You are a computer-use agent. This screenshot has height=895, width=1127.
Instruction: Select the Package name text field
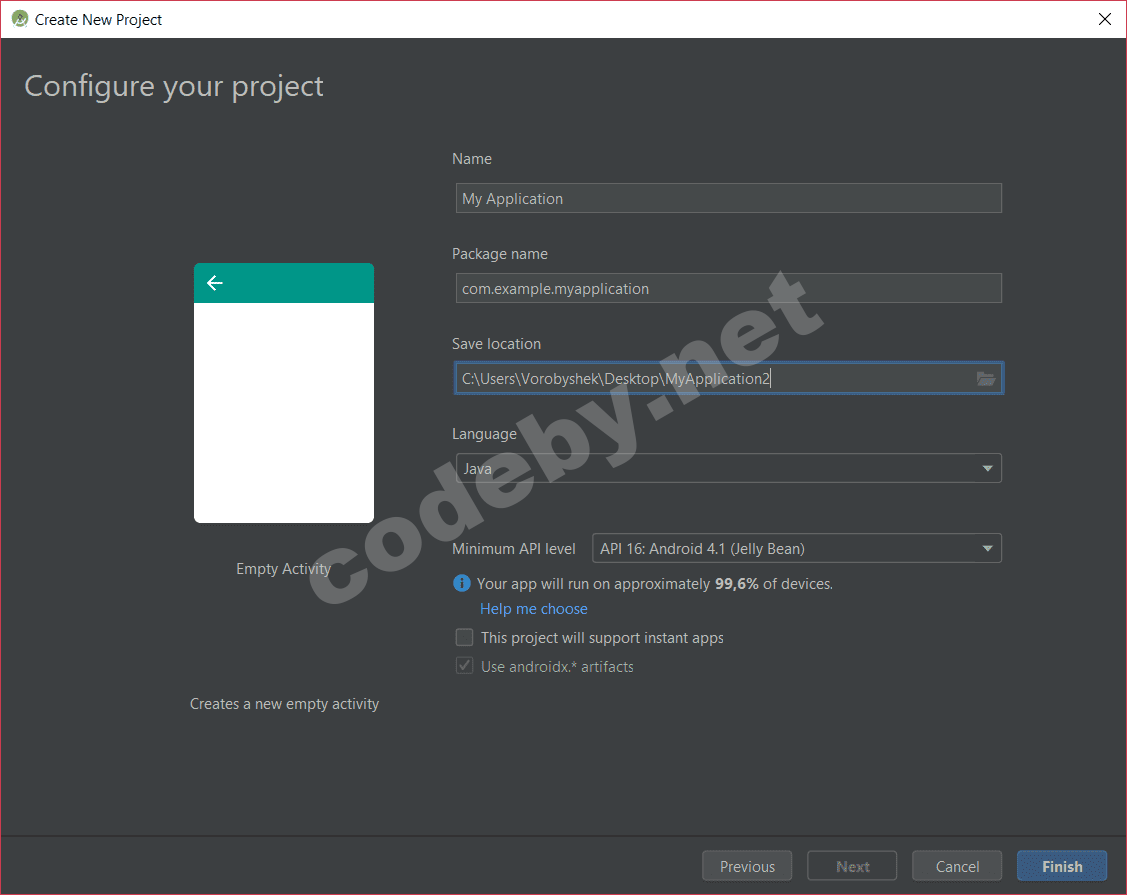[x=728, y=289]
